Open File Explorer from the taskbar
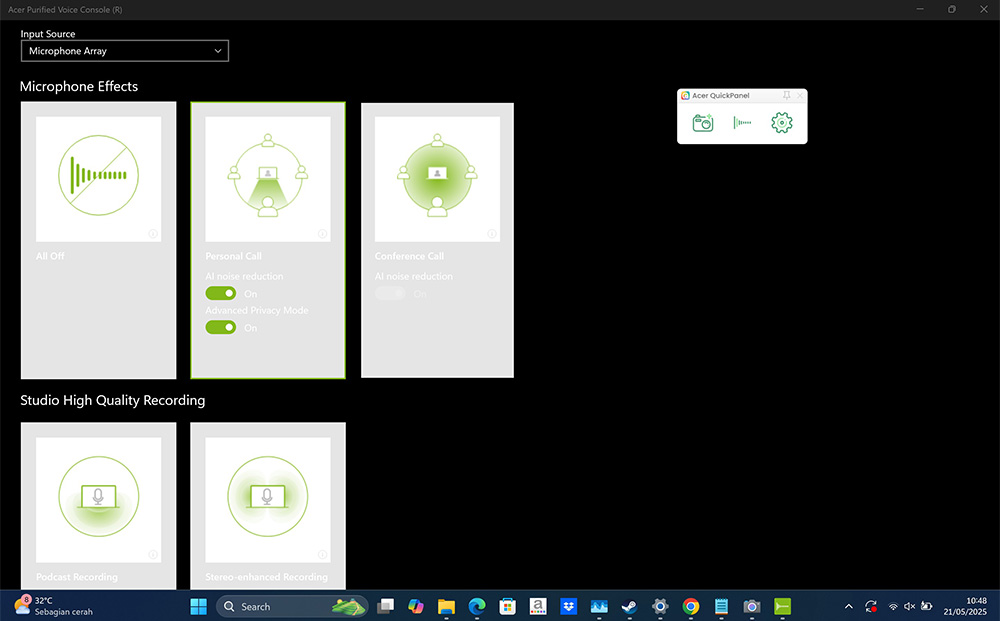The height and width of the screenshot is (621, 1000). (x=446, y=606)
